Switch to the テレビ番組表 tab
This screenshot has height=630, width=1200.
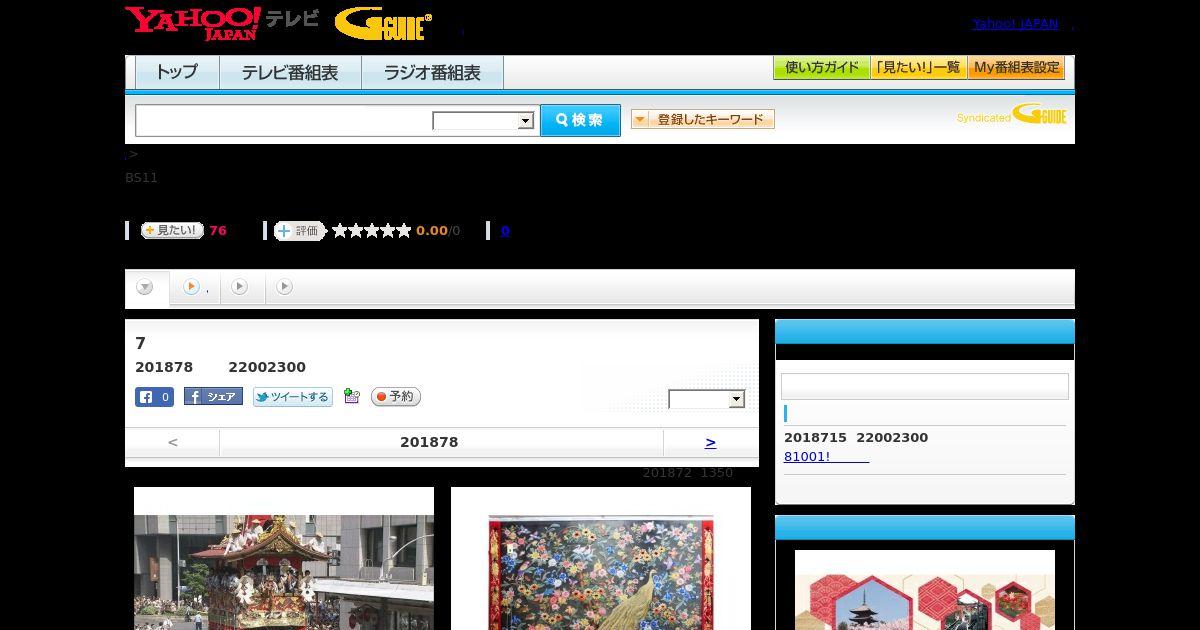(290, 72)
